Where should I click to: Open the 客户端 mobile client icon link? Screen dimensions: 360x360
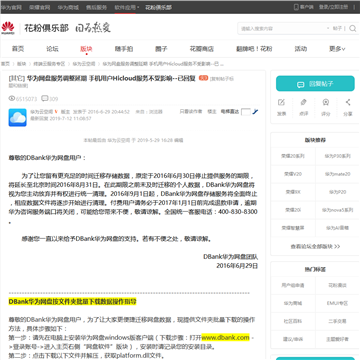click(303, 7)
